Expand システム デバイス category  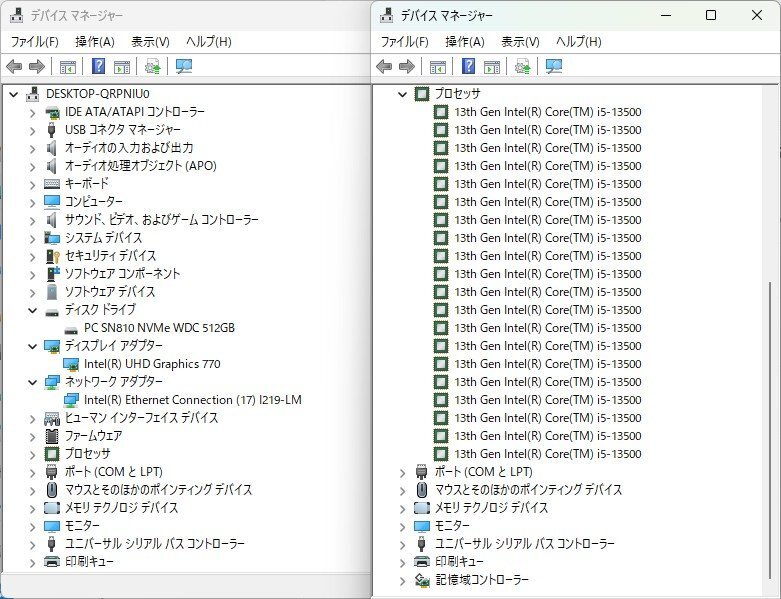point(32,239)
